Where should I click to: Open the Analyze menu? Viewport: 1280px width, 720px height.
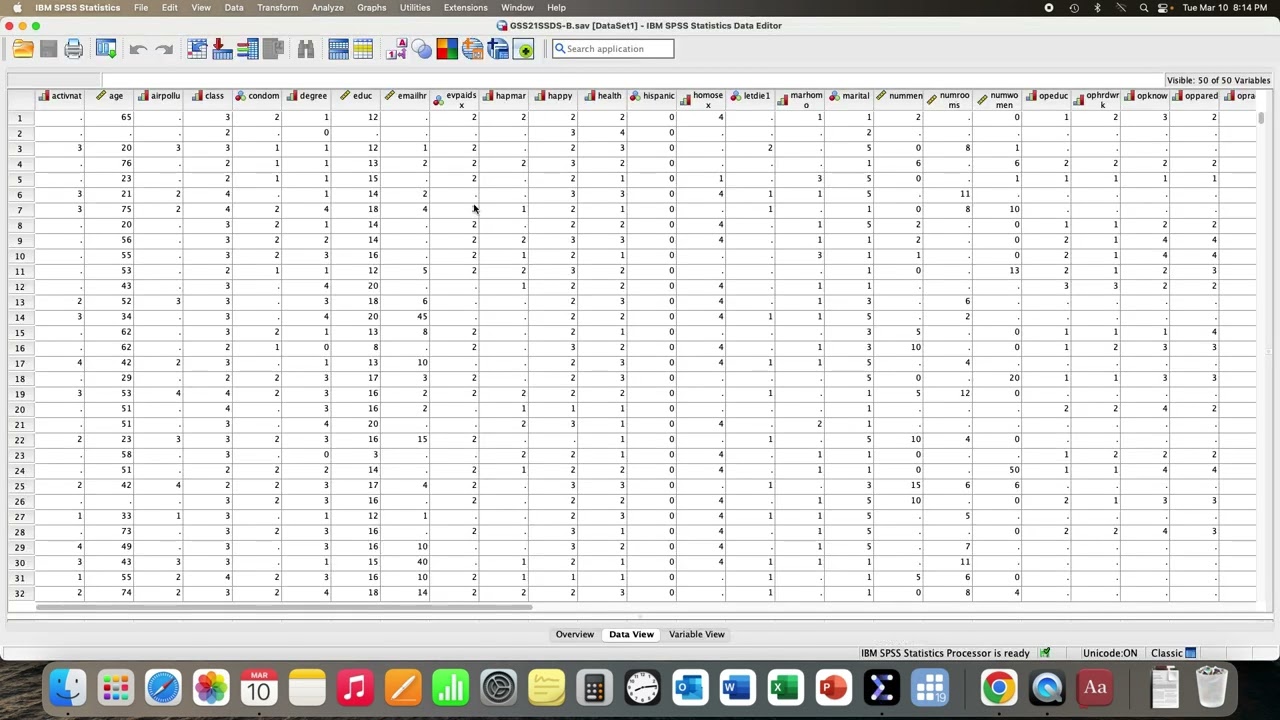[x=327, y=7]
